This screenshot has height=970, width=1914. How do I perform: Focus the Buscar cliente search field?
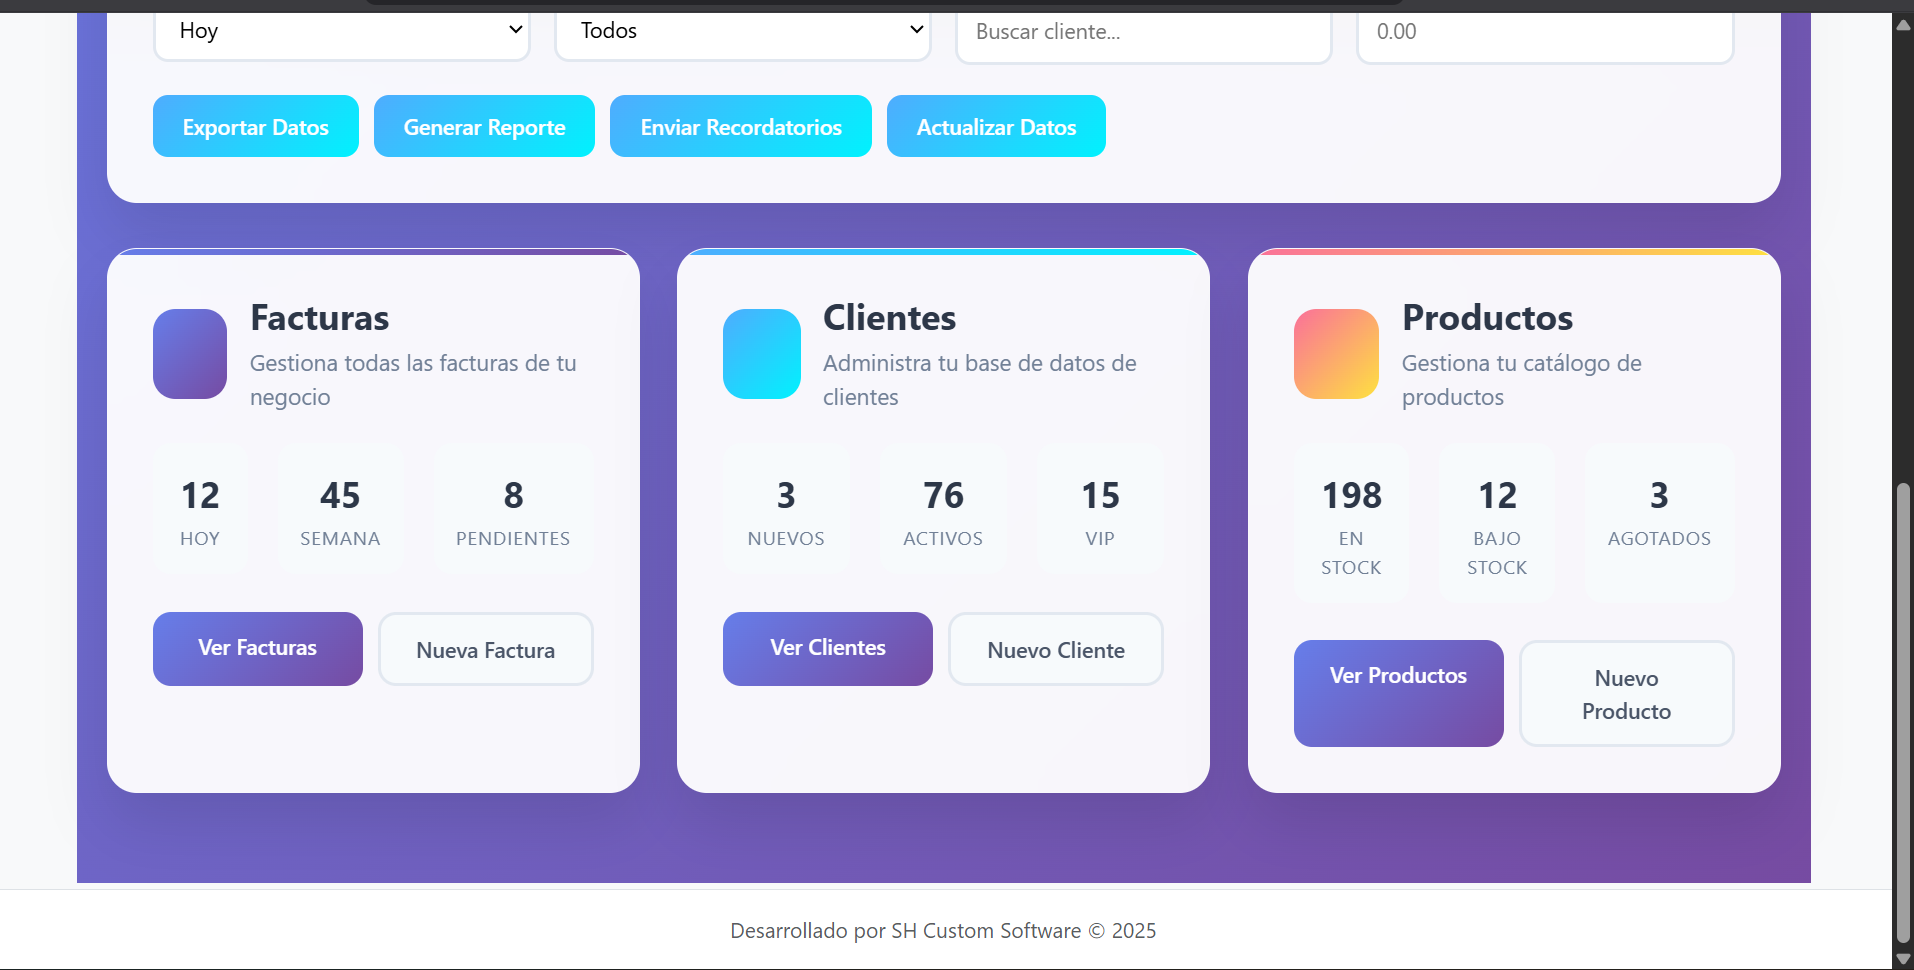click(1143, 32)
